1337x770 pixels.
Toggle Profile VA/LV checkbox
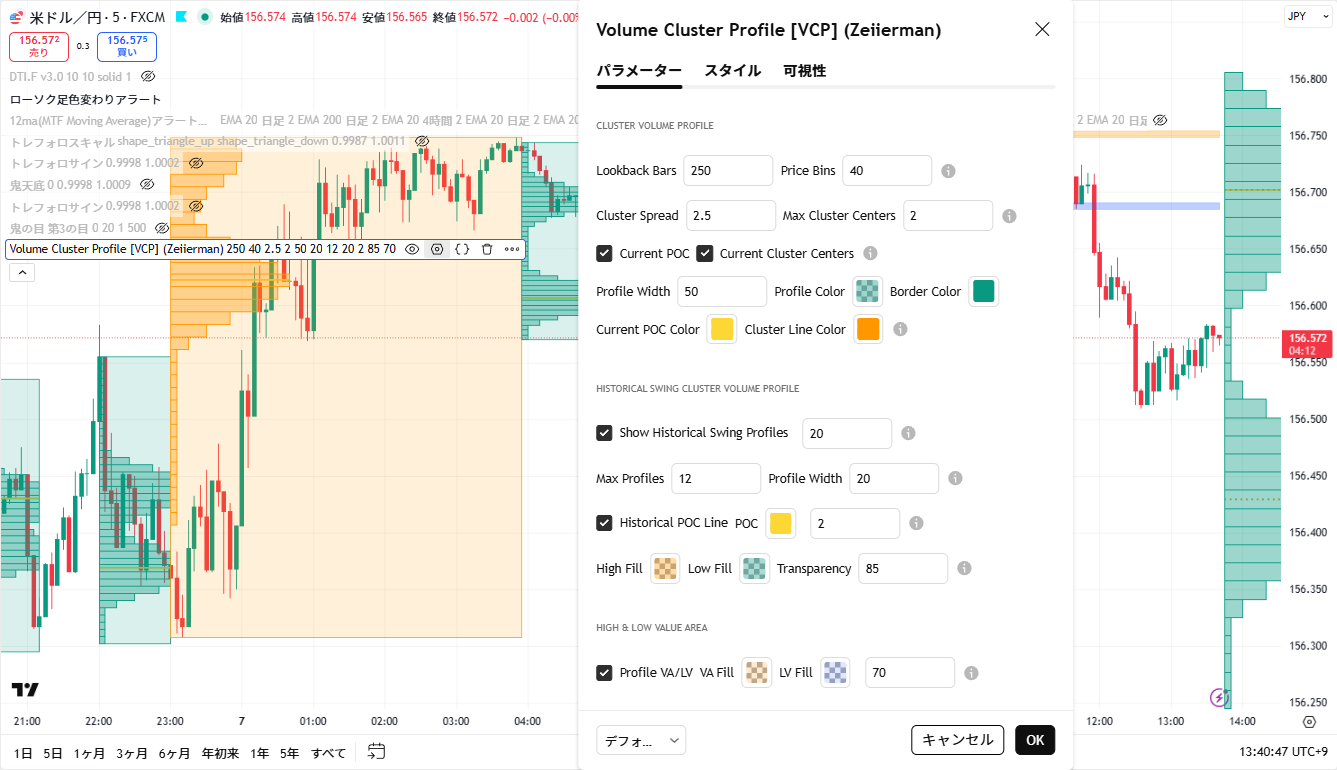tap(604, 673)
